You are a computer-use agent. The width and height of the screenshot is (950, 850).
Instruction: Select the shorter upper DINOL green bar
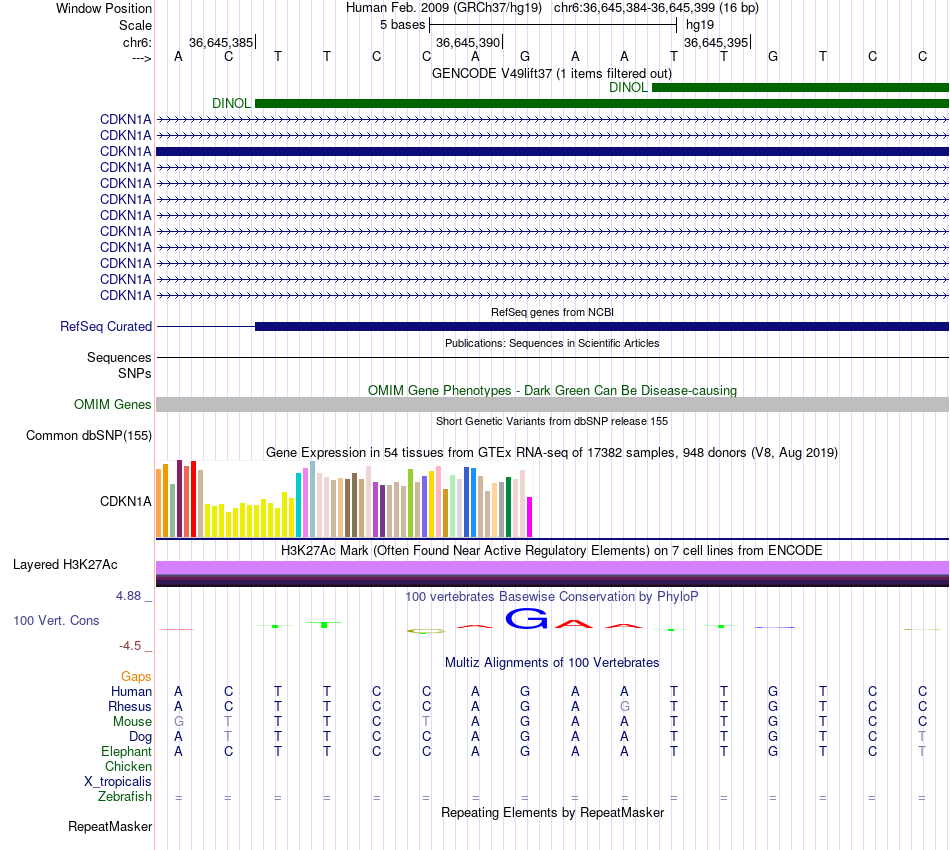coord(800,88)
